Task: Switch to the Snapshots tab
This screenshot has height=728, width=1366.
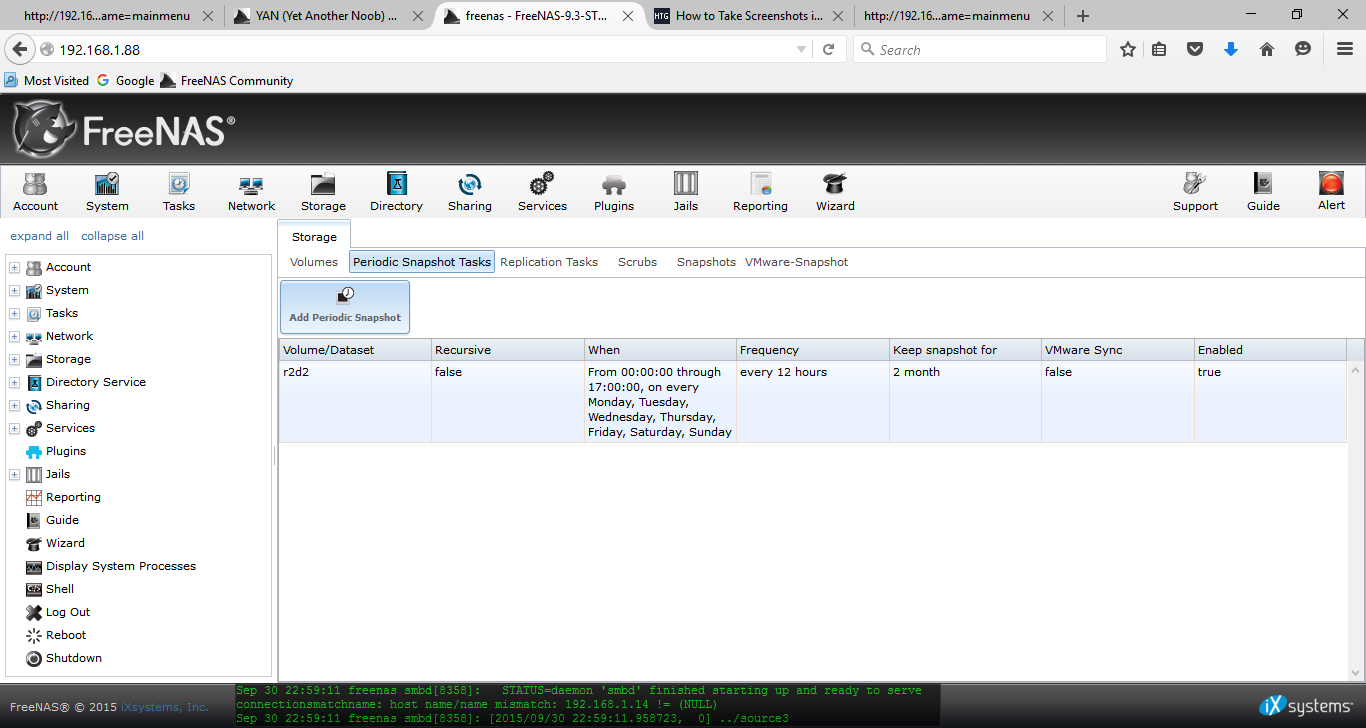Action: pos(706,262)
